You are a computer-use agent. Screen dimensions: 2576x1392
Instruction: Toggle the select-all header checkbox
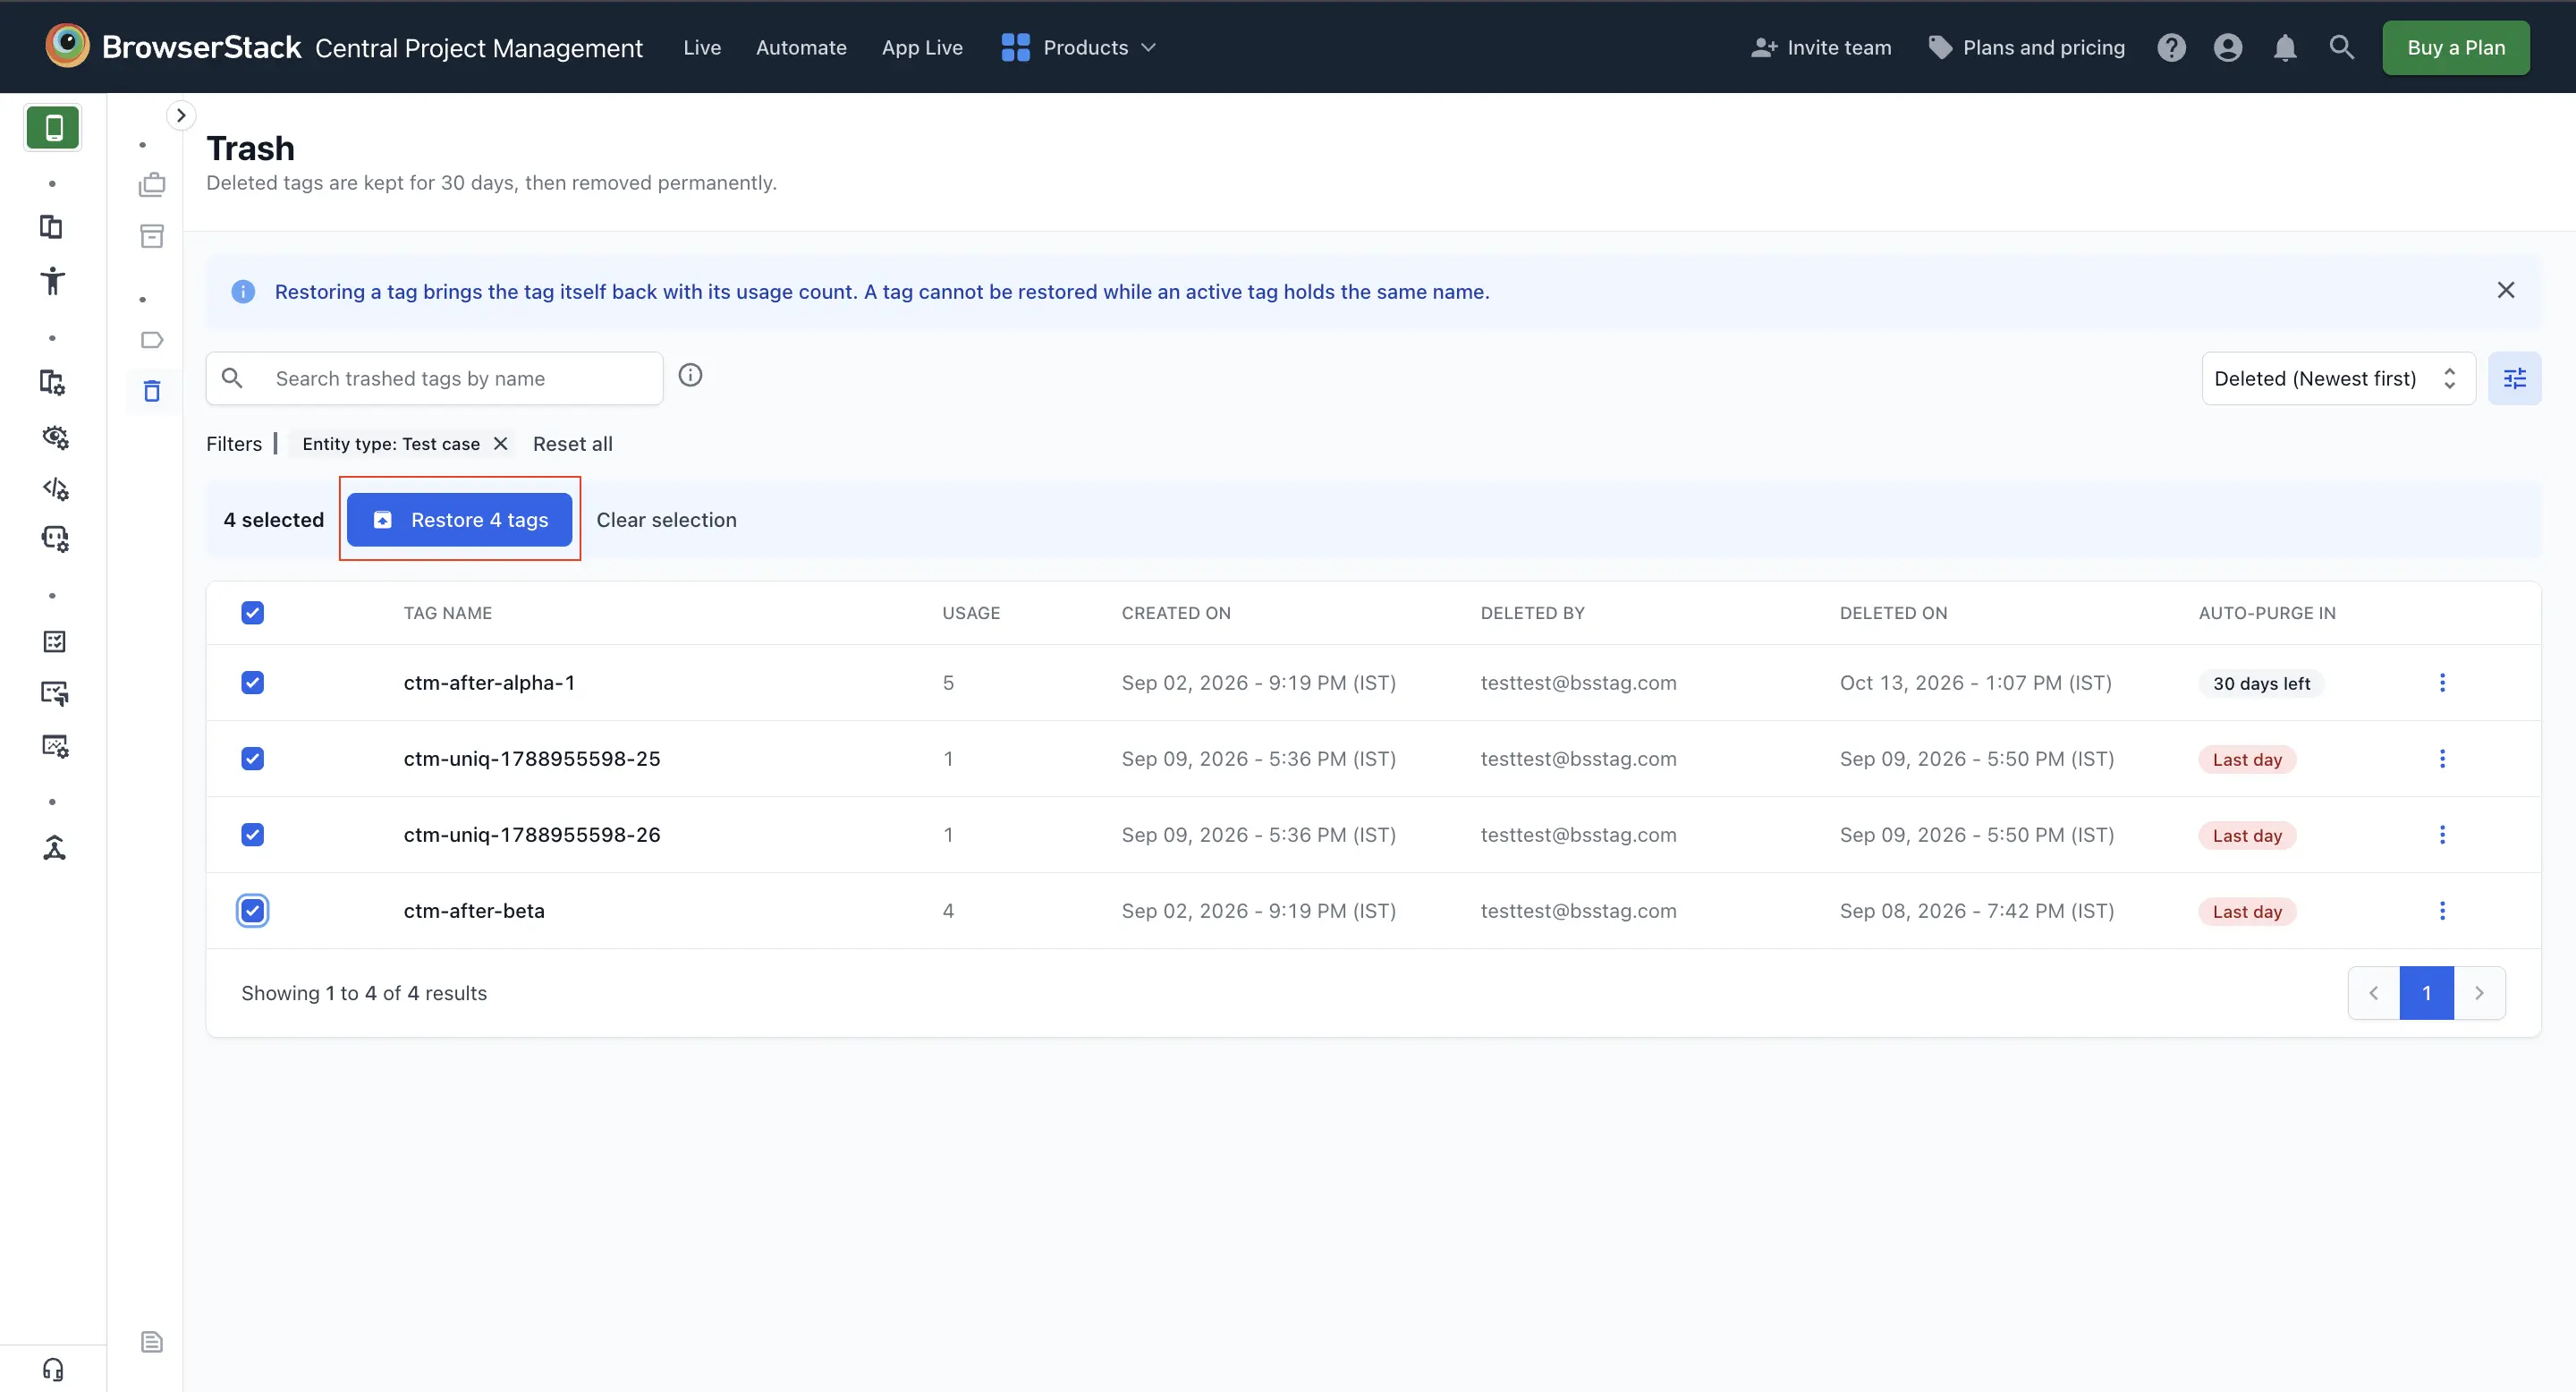(x=253, y=613)
